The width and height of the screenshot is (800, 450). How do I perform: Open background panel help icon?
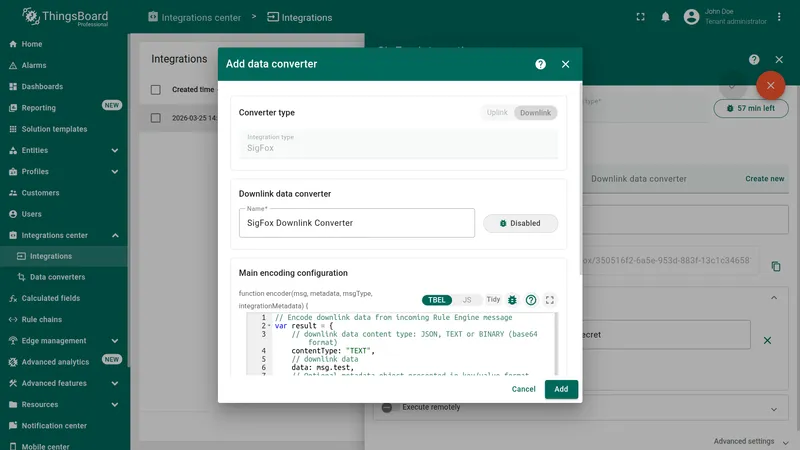[754, 60]
